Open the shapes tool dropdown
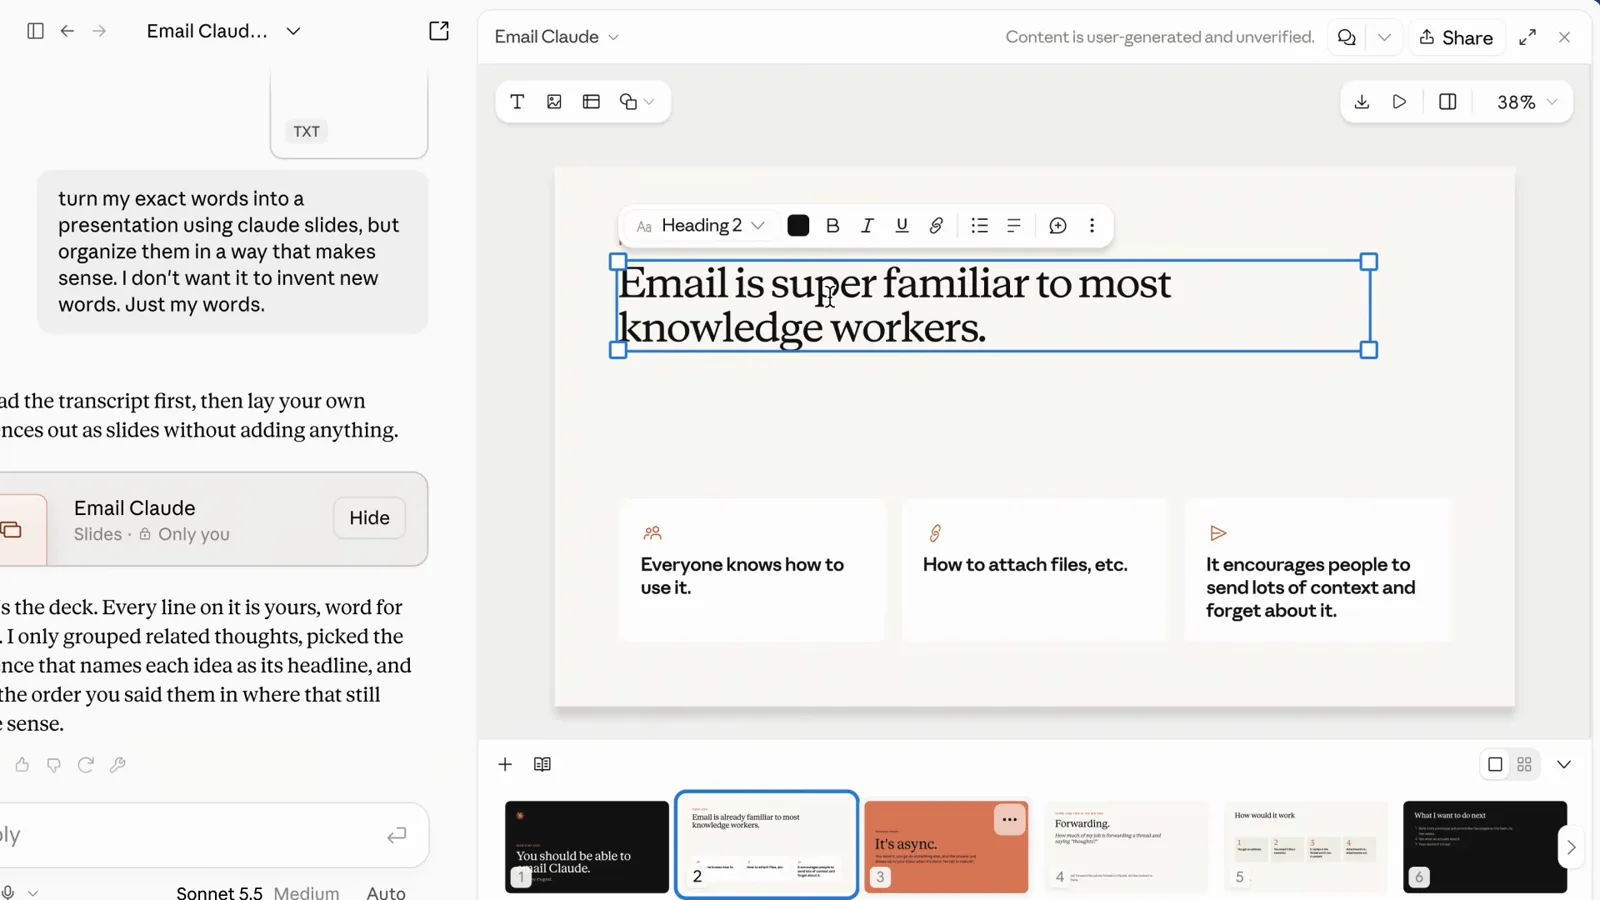Viewport: 1600px width, 900px height. pyautogui.click(x=637, y=102)
